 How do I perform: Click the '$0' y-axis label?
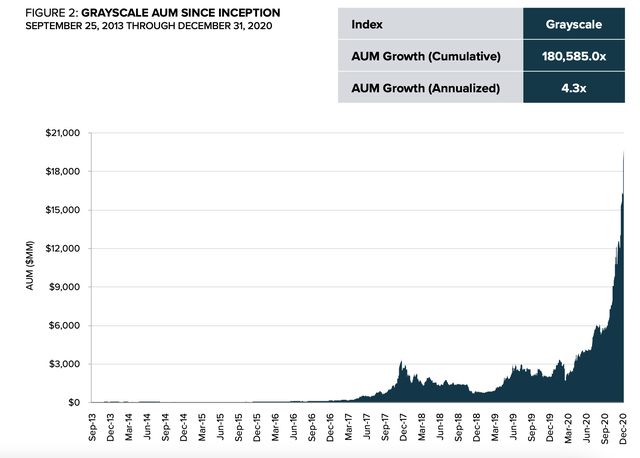[x=74, y=403]
